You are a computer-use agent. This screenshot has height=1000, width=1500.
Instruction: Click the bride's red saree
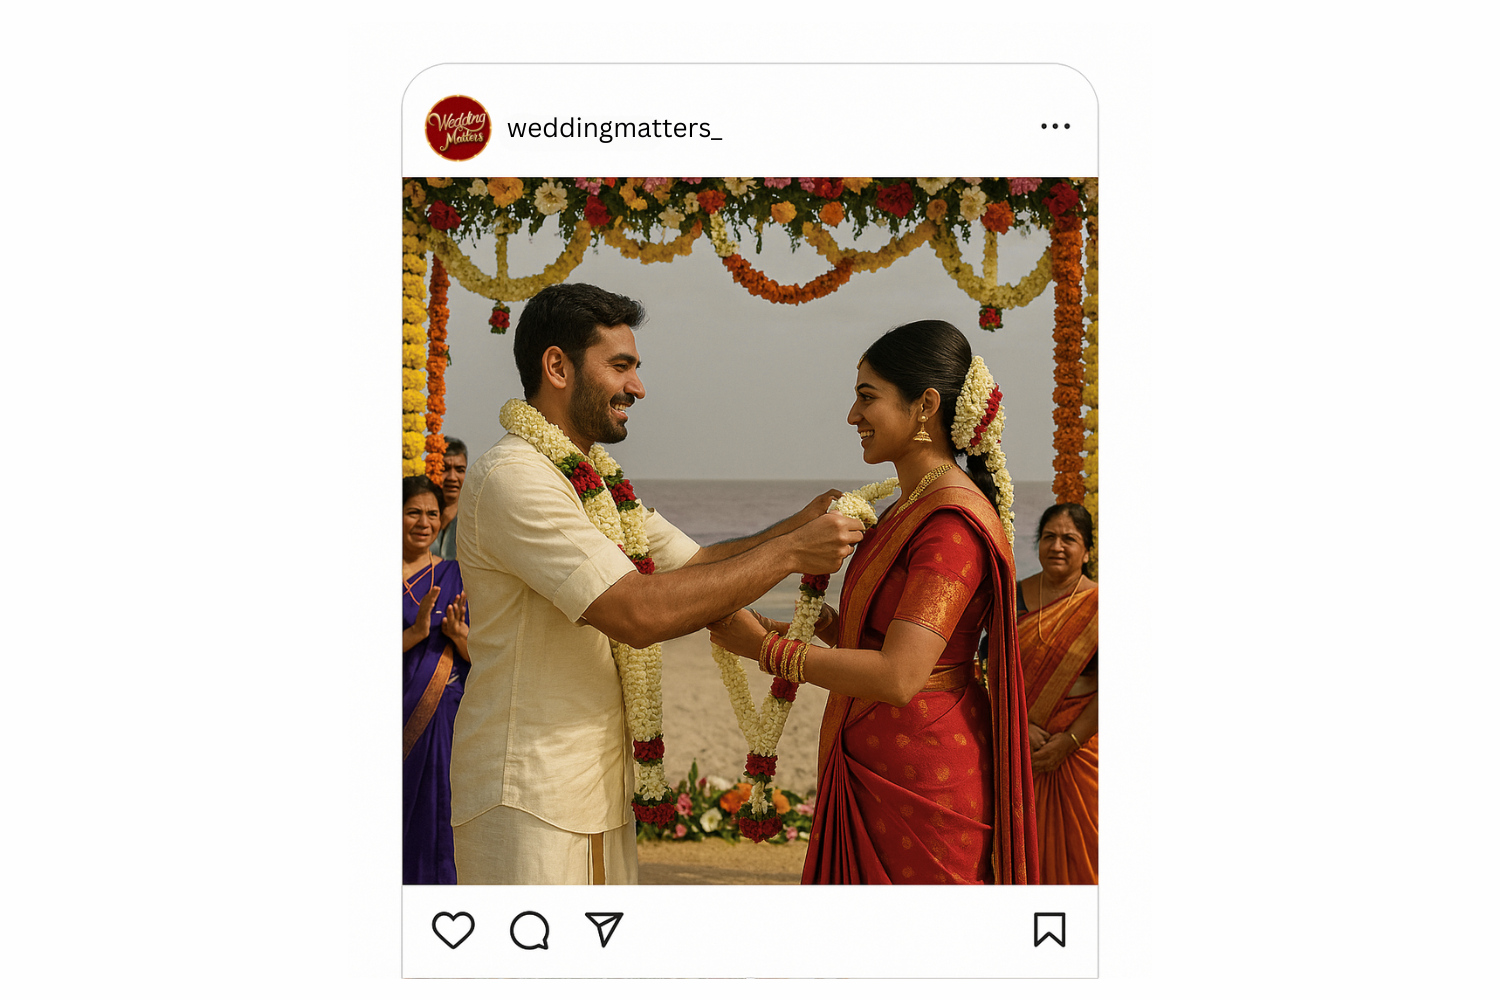coord(920,700)
